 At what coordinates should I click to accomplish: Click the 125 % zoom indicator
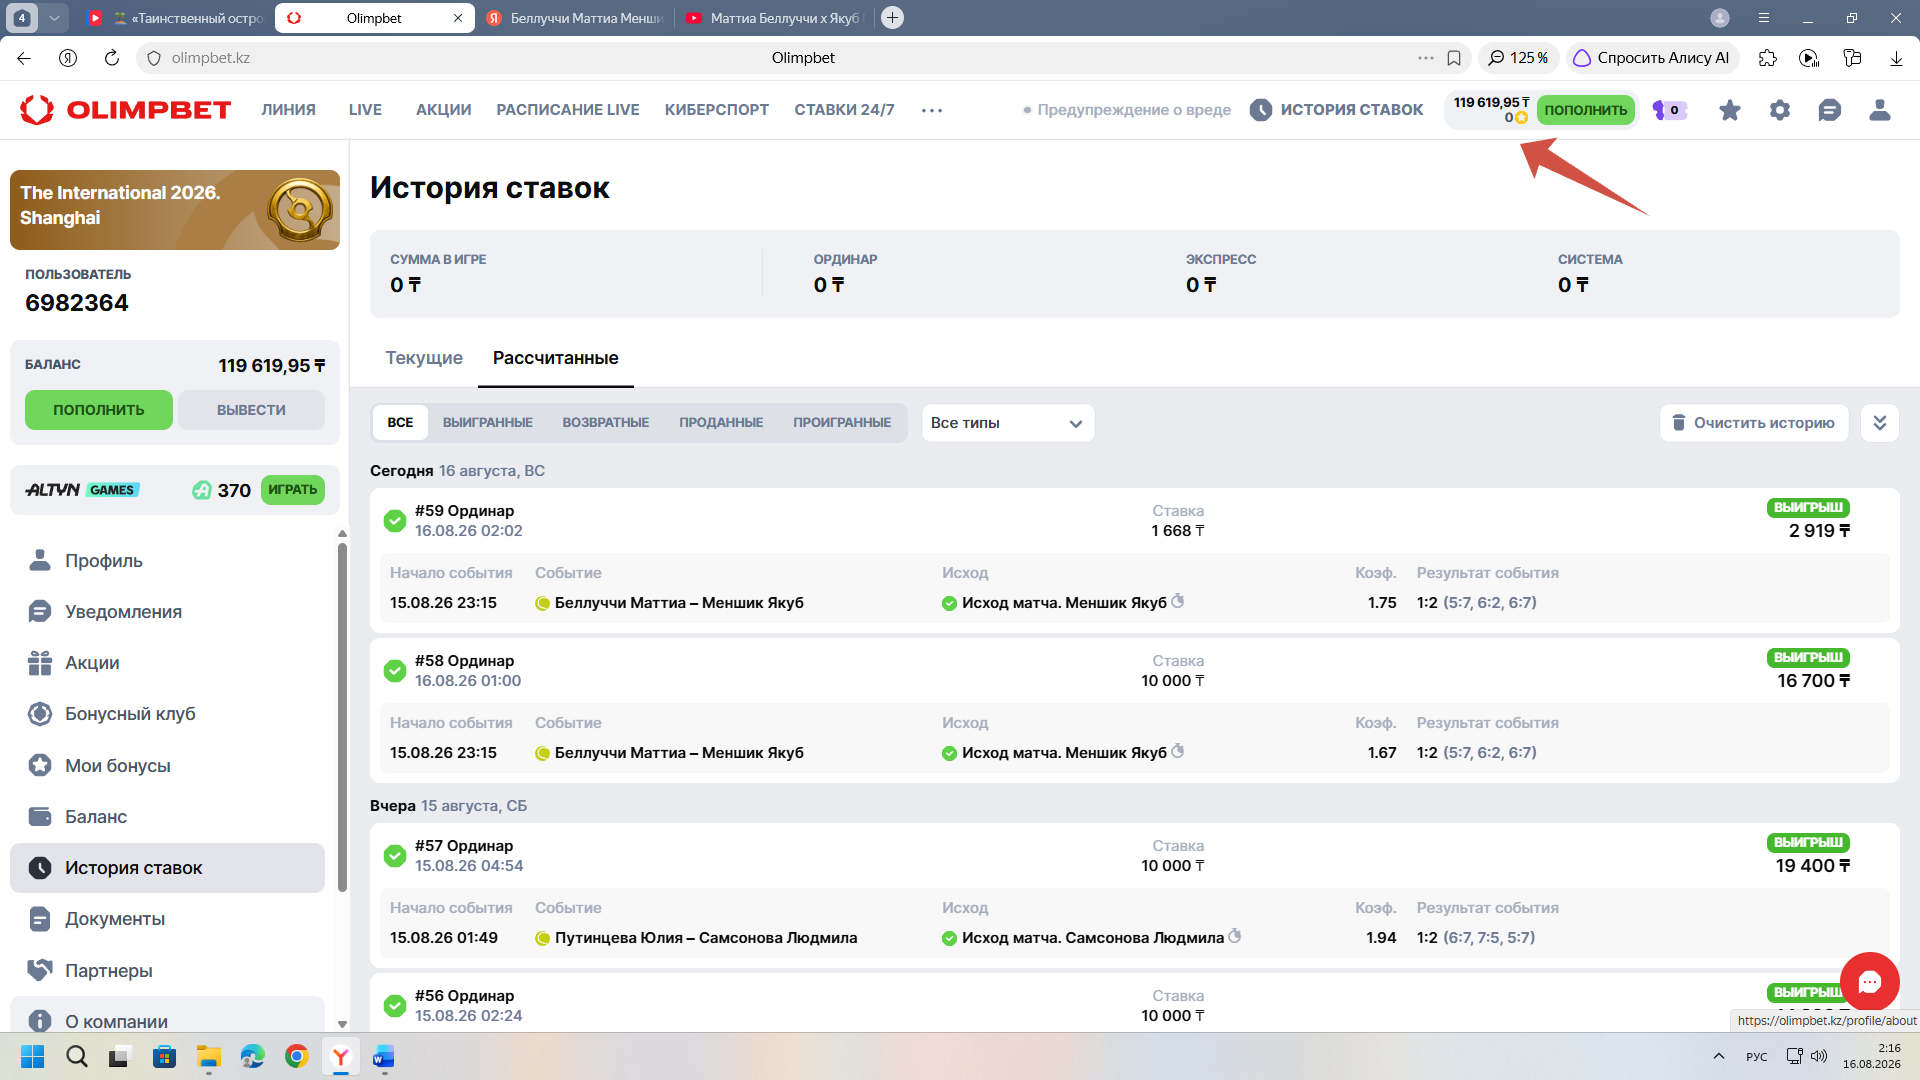click(1518, 58)
